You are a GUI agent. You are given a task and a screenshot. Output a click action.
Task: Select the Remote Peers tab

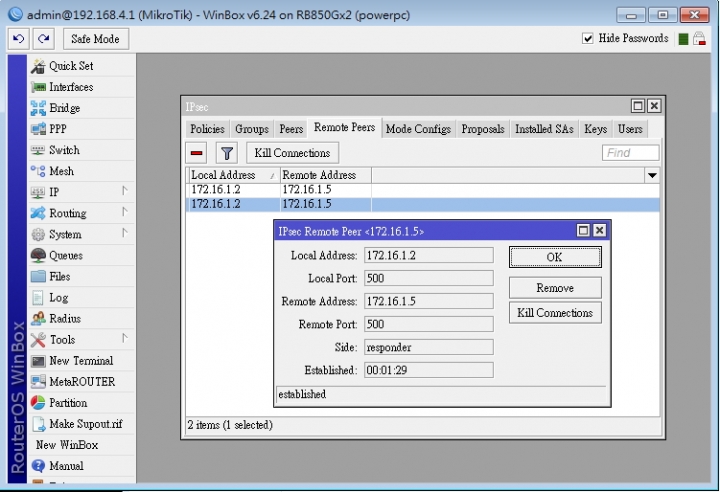(x=344, y=128)
